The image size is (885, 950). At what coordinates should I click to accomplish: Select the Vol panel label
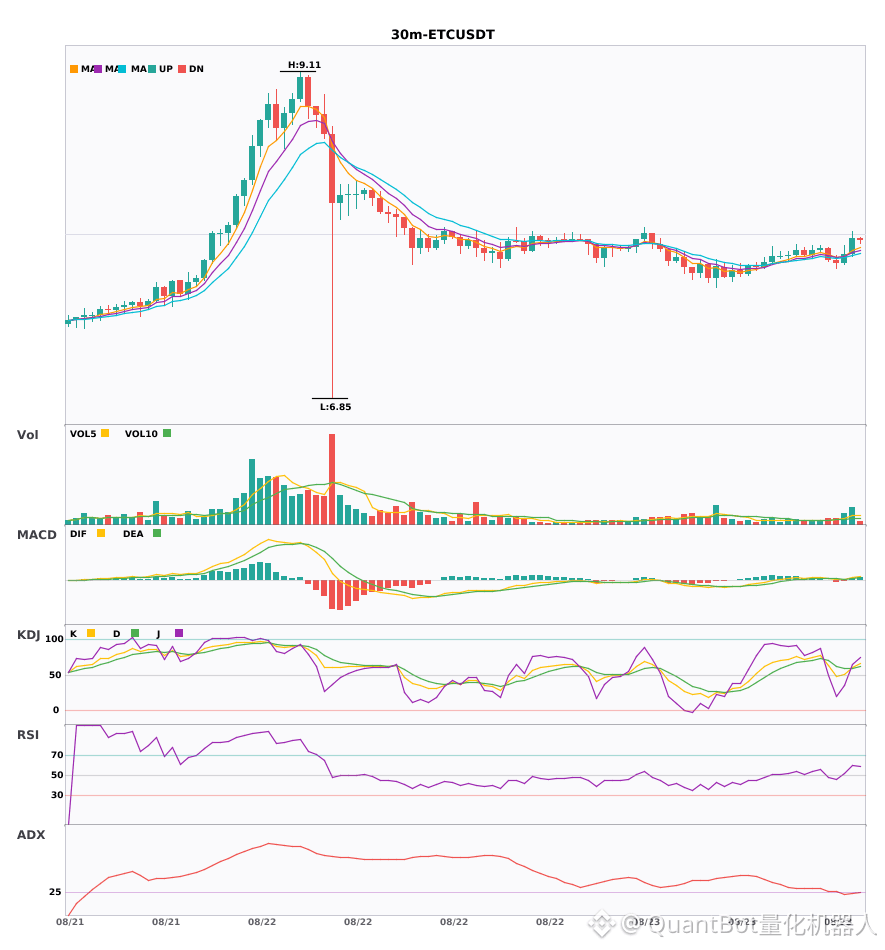pyautogui.click(x=27, y=435)
